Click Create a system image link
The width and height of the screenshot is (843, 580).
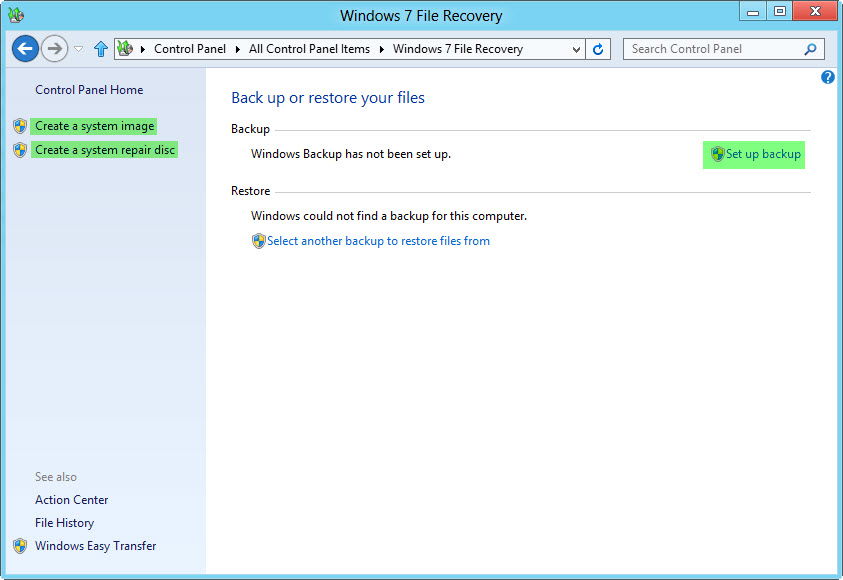[x=95, y=126]
